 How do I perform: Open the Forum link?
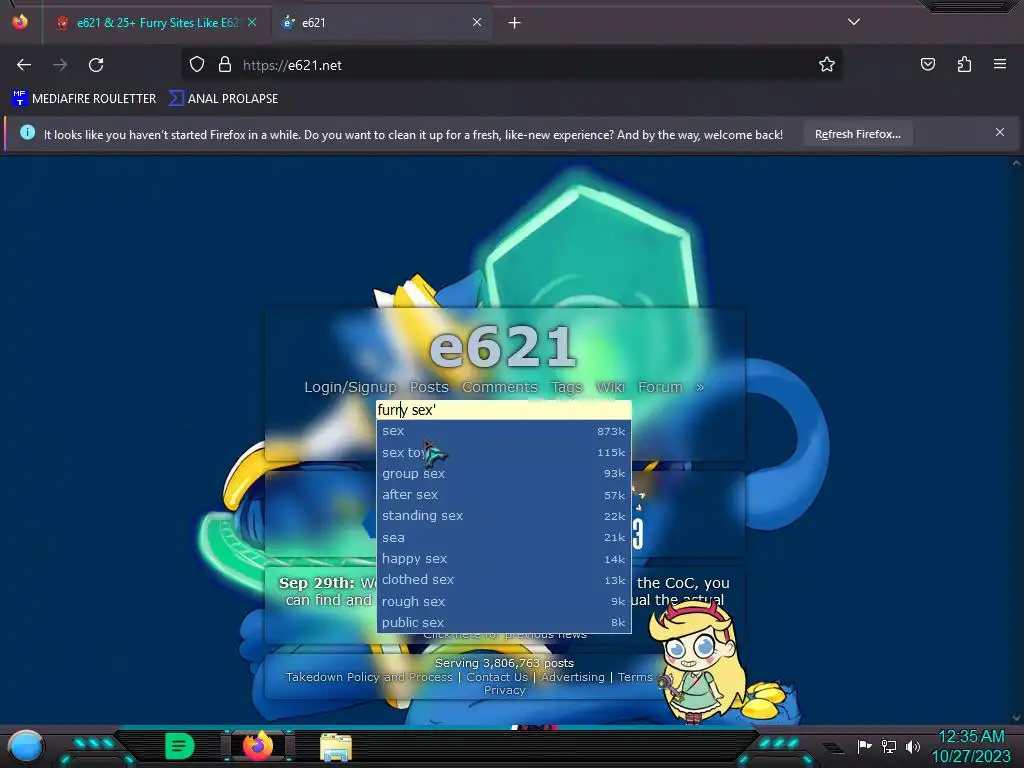pos(660,387)
